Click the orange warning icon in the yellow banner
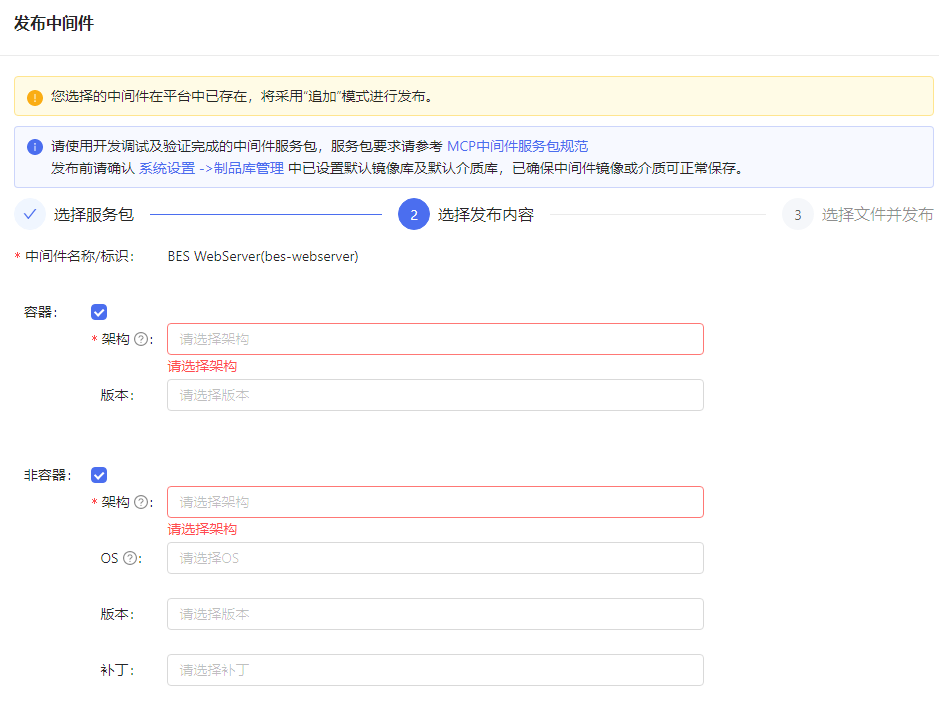 35,97
